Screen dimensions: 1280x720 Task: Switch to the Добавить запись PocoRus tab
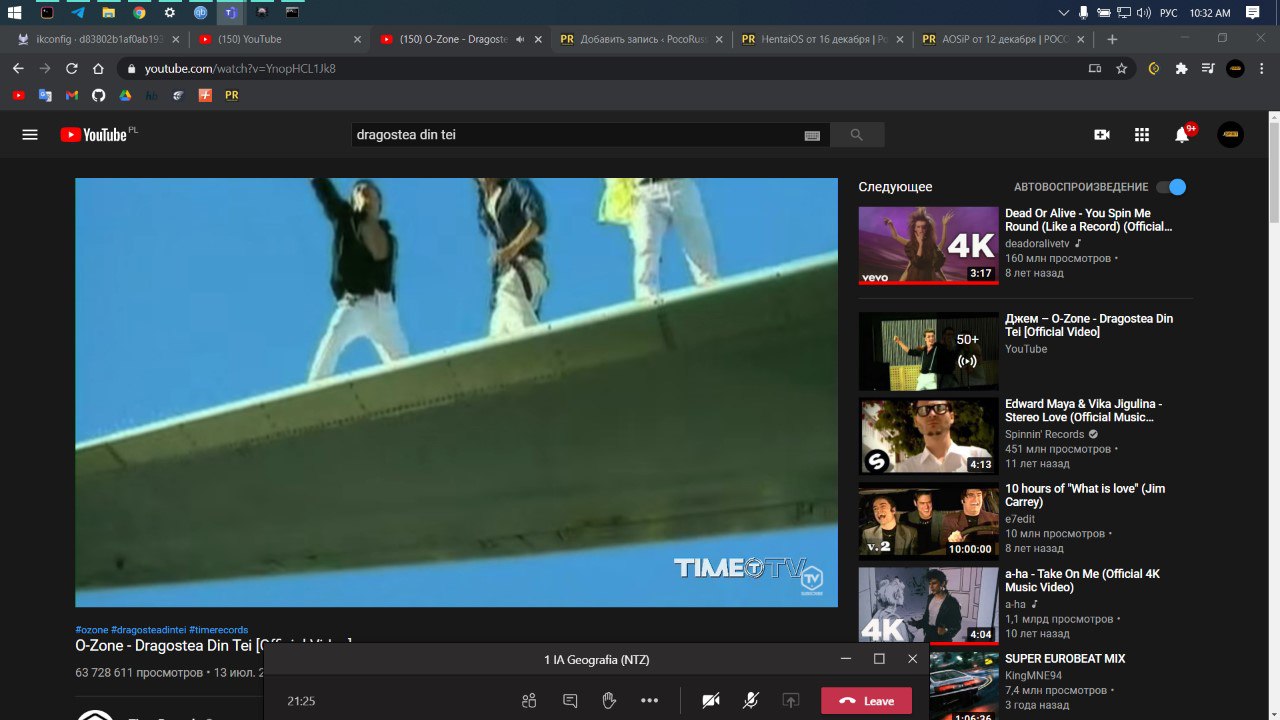point(642,39)
